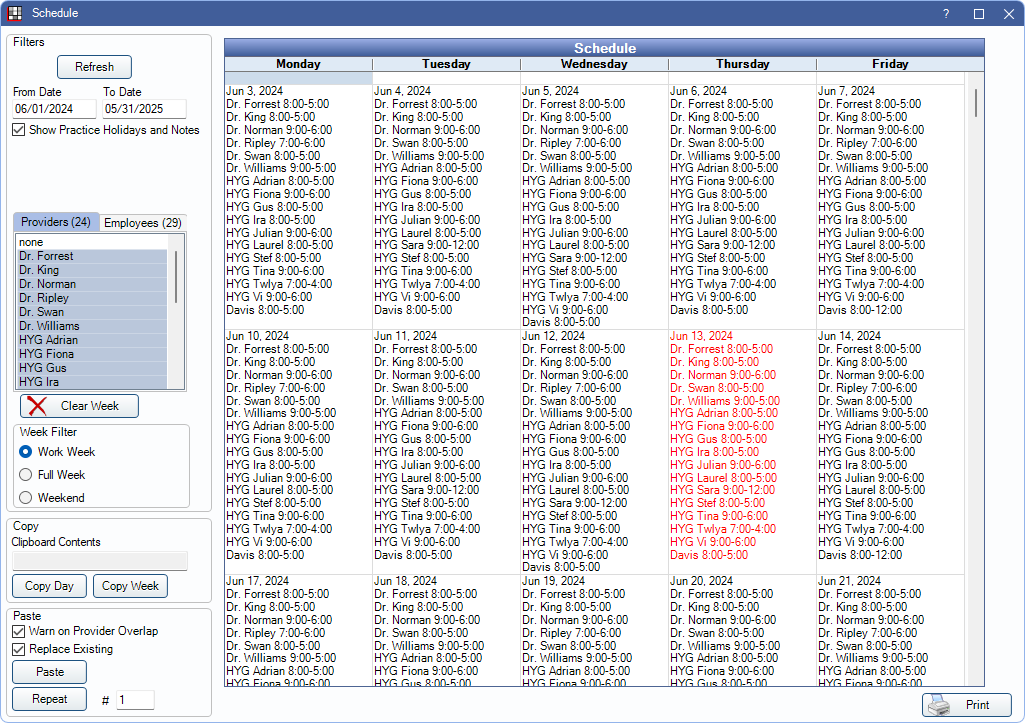1025x723 pixels.
Task: Open the Providers (24) tab
Action: [x=56, y=222]
